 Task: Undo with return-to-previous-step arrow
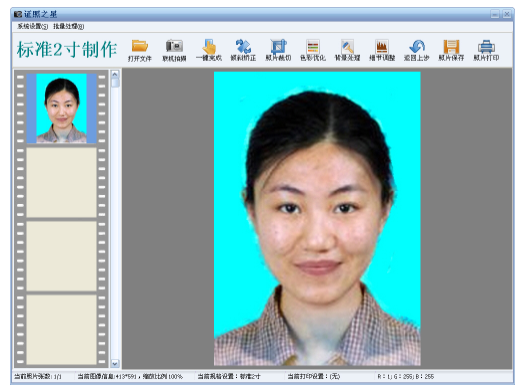417,51
